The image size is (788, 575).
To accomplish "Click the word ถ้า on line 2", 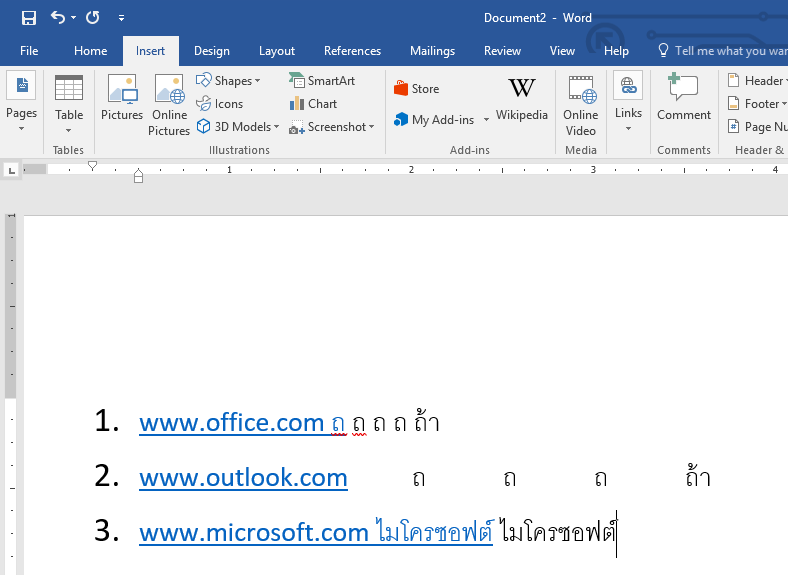I will pos(699,476).
